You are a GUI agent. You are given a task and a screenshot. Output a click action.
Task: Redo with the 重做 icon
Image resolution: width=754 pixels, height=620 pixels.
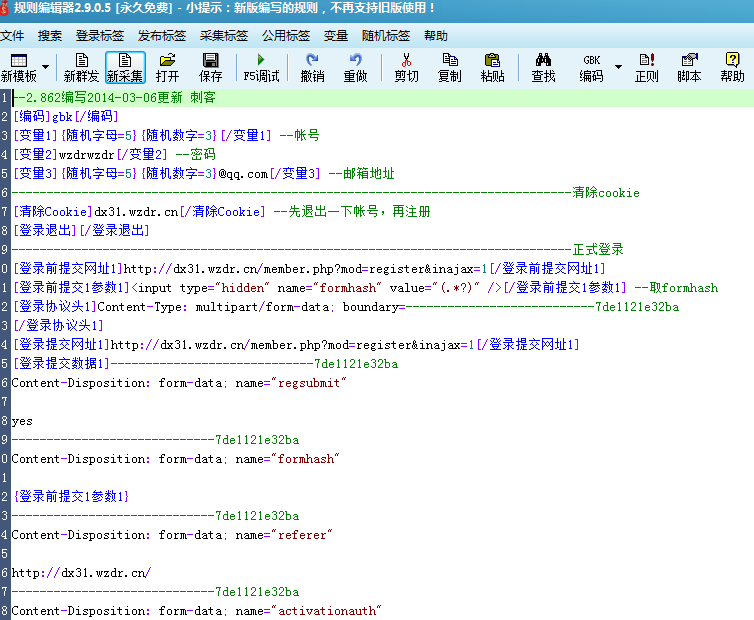pos(355,68)
